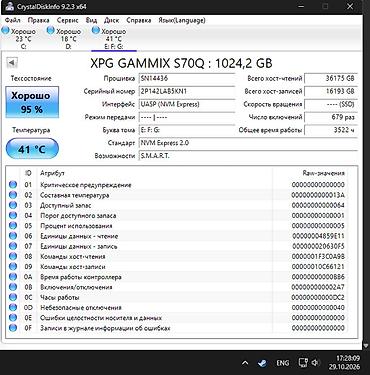The image size is (370, 375).
Task: Open the volume speaker tray icon
Action: tap(315, 362)
